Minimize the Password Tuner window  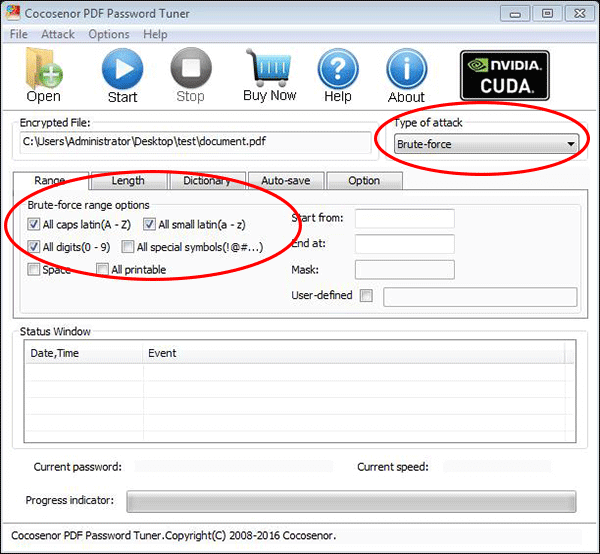coord(515,14)
